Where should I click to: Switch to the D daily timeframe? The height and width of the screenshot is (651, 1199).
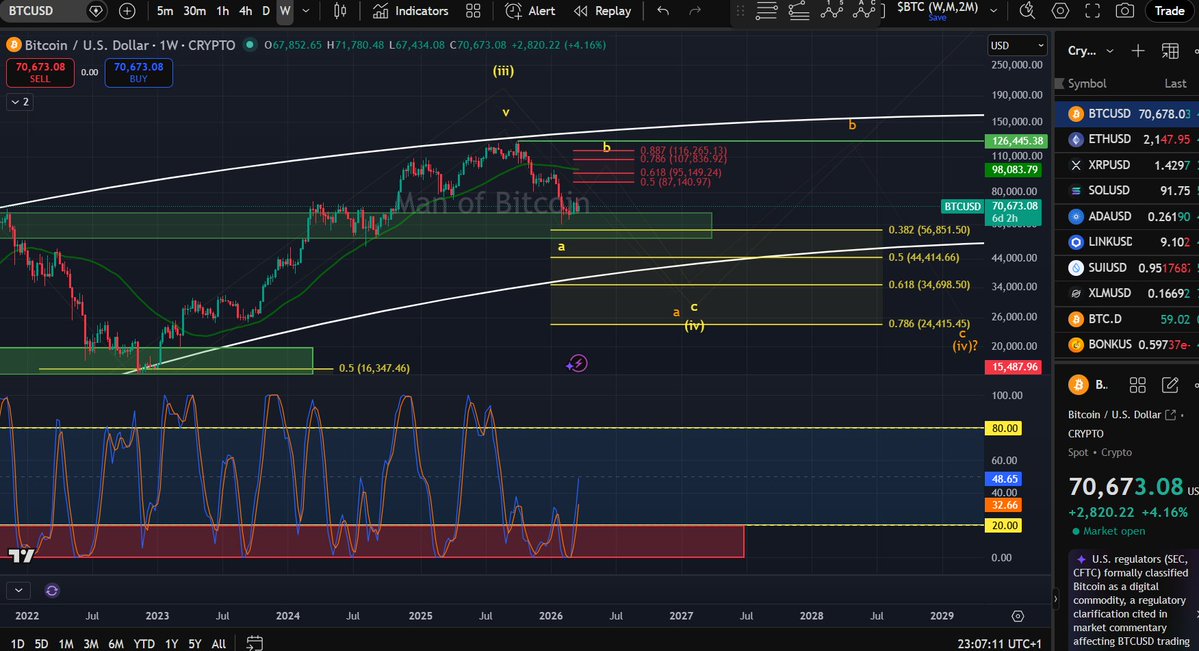[x=265, y=11]
